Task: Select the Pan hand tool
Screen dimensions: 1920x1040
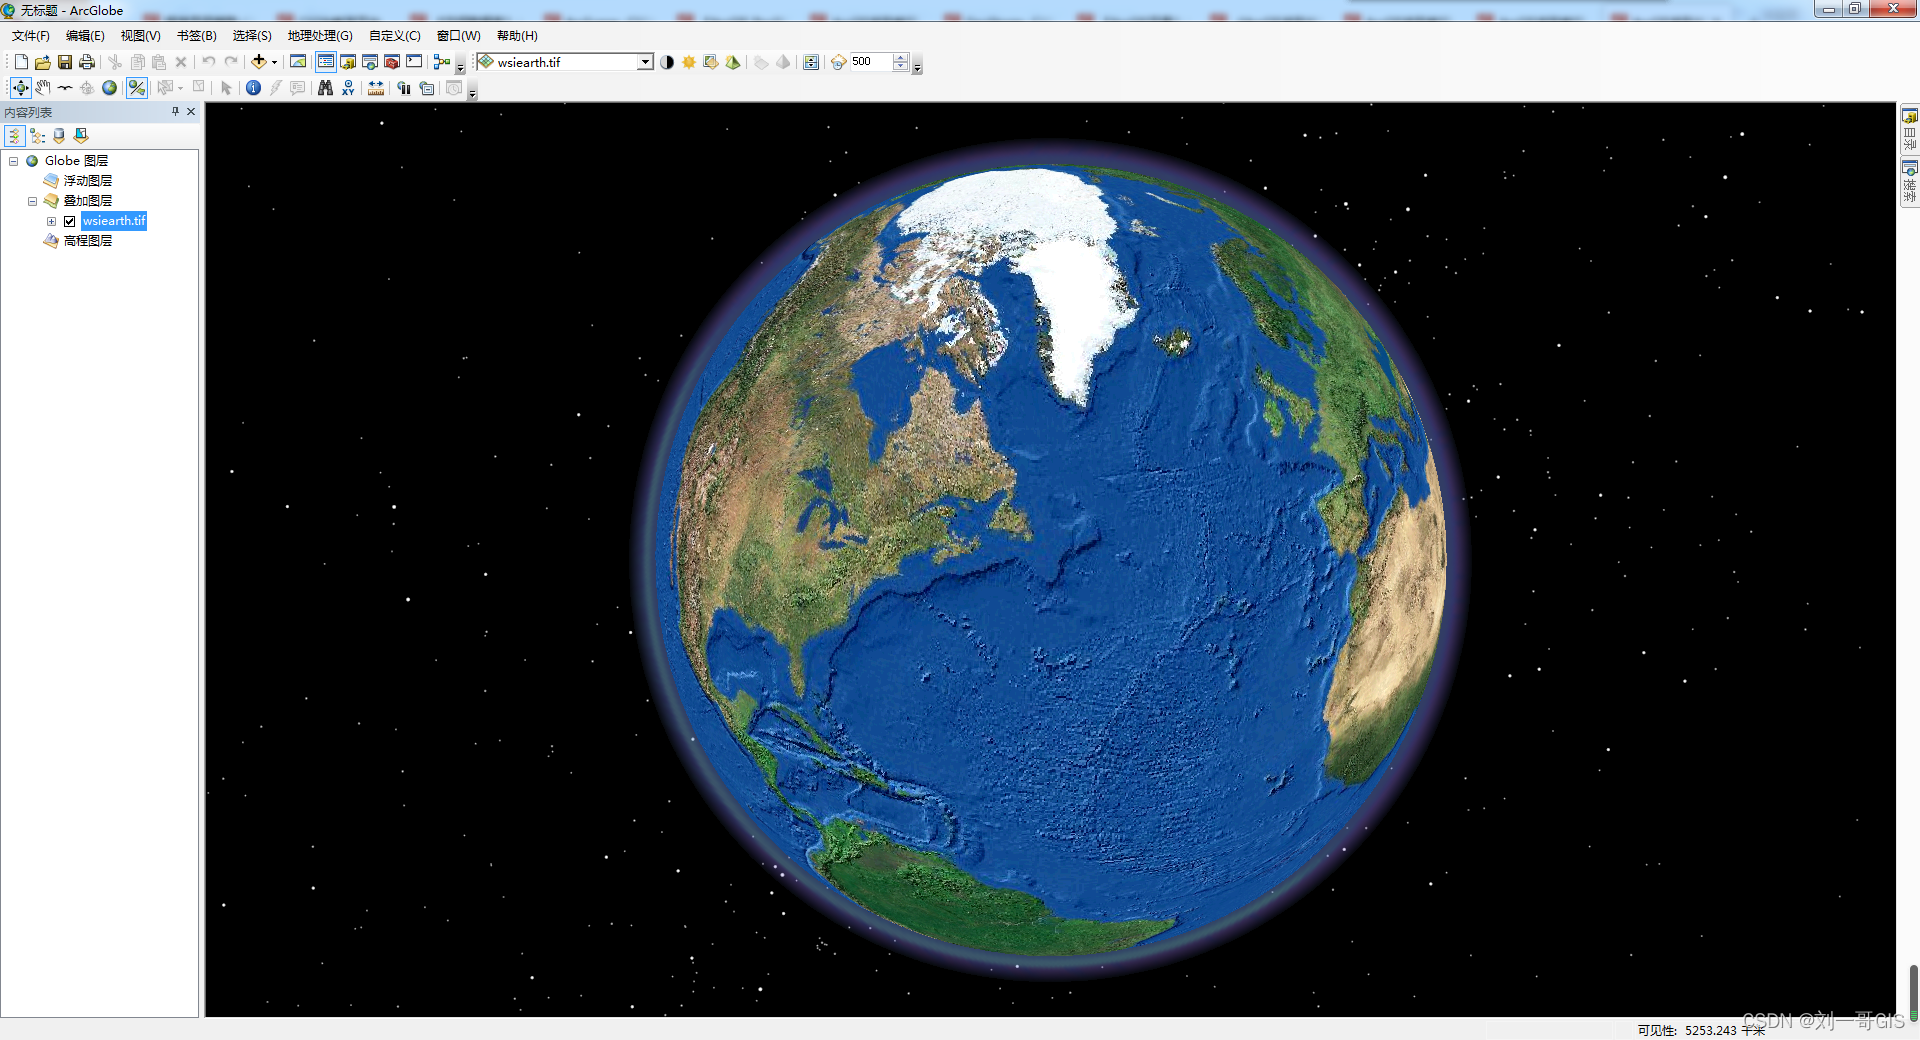Action: coord(43,88)
